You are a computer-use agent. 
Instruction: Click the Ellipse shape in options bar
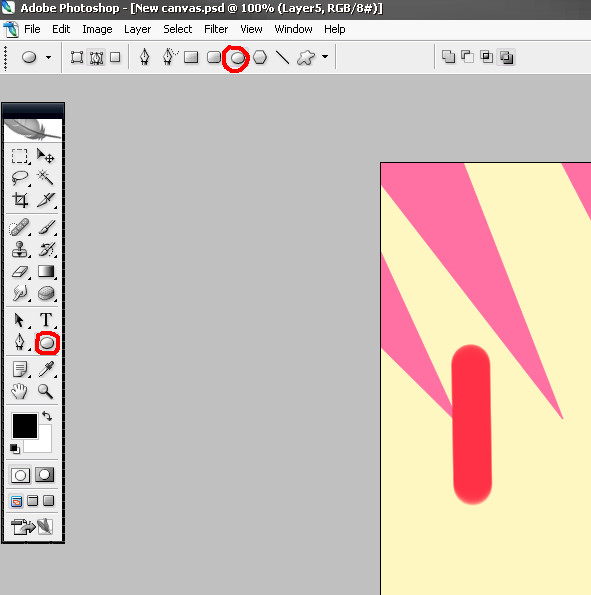[x=237, y=58]
